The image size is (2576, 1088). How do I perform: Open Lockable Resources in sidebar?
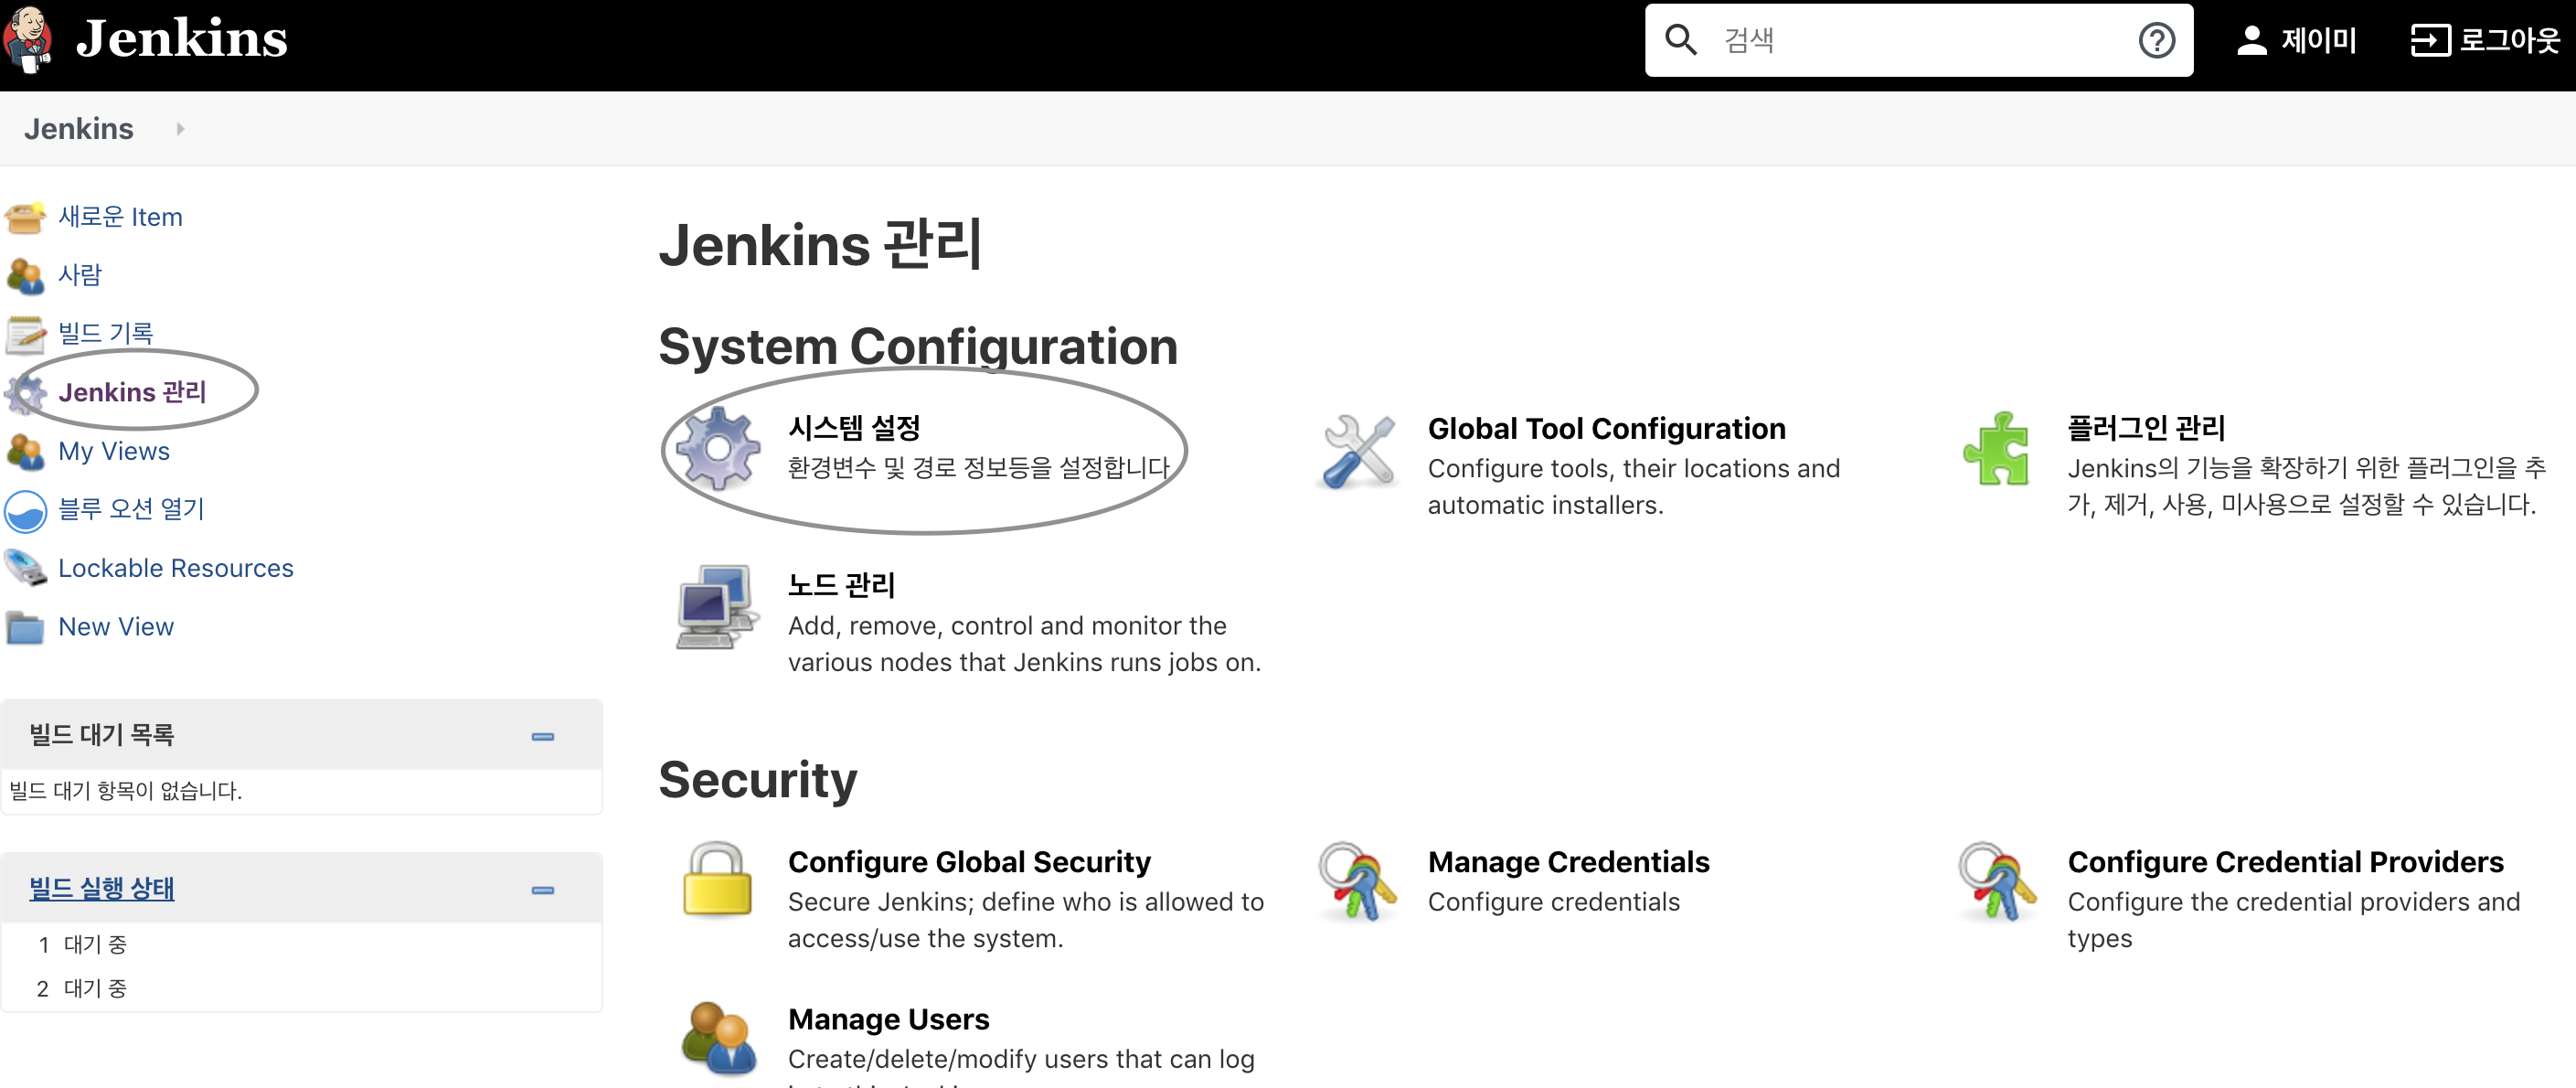coord(175,568)
